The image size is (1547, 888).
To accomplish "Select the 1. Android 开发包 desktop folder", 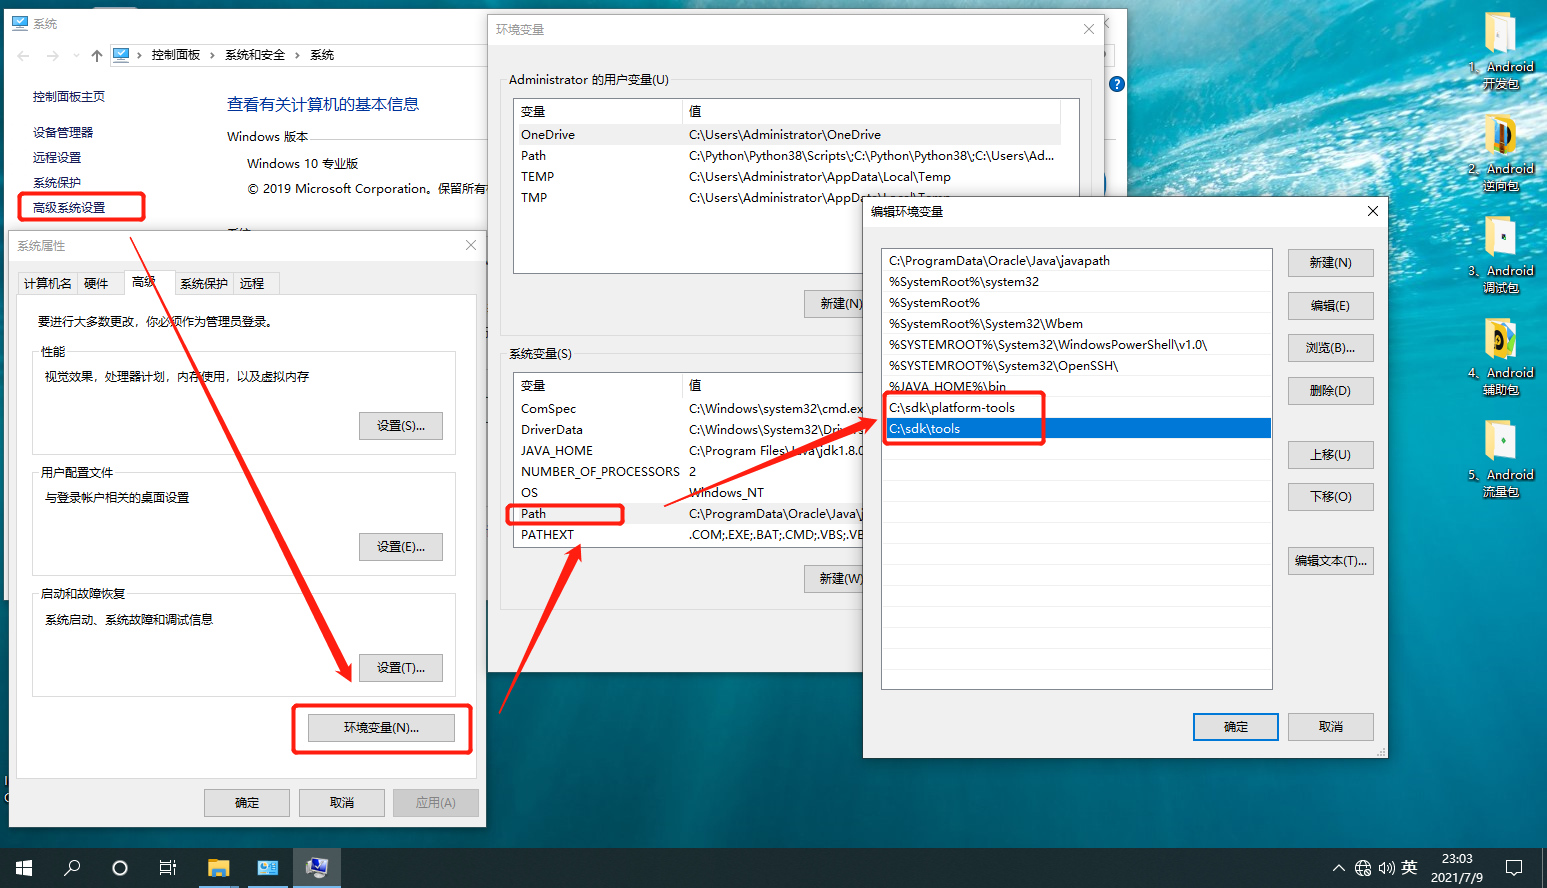I will pyautogui.click(x=1501, y=50).
